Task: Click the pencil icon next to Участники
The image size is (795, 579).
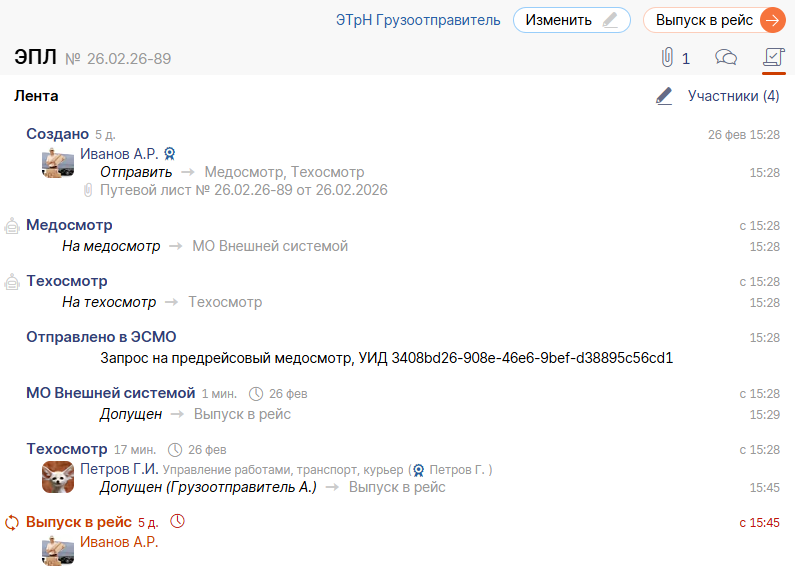Action: coord(664,96)
